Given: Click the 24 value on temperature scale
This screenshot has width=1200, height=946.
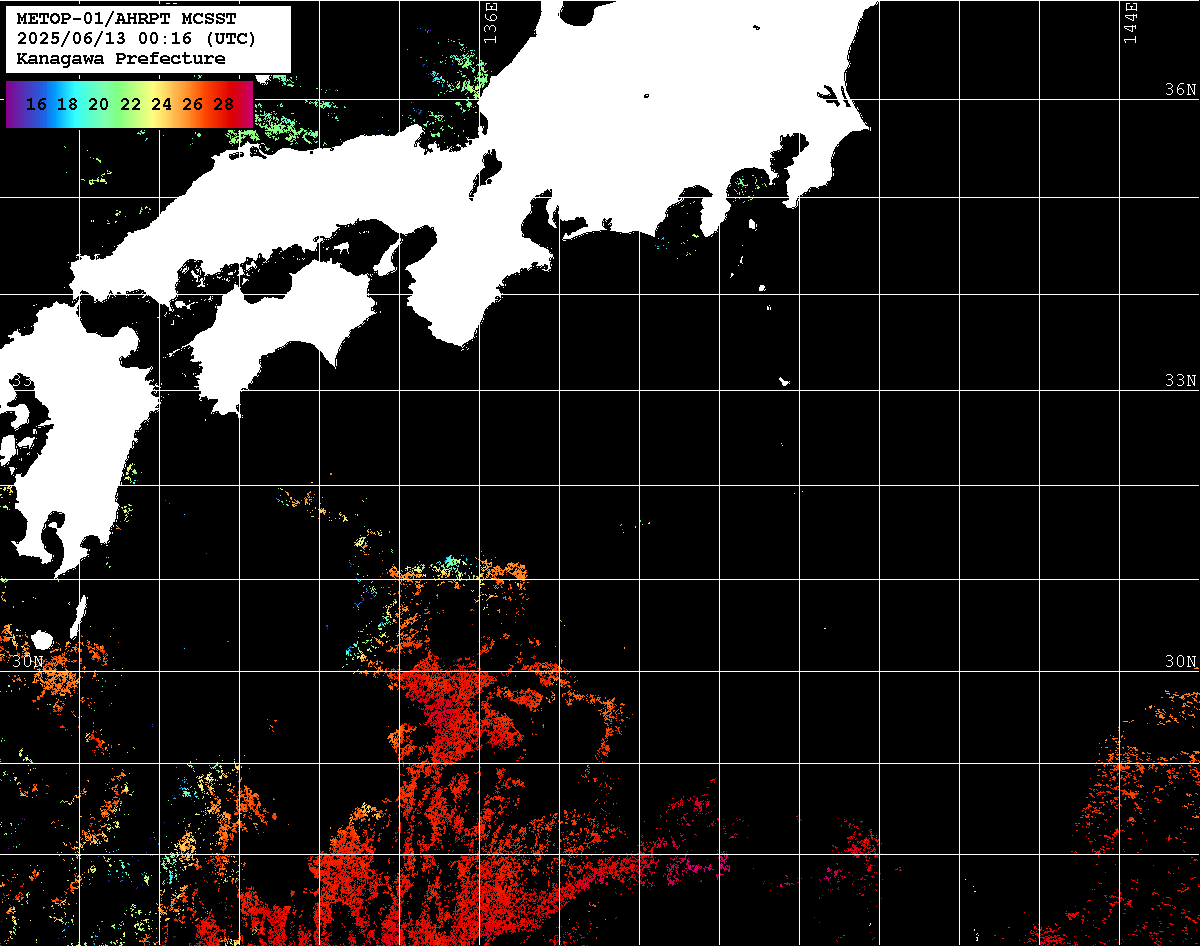Looking at the screenshot, I should click(161, 104).
